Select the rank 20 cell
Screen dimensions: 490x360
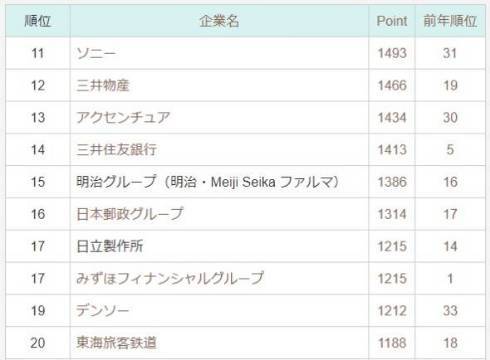(38, 343)
